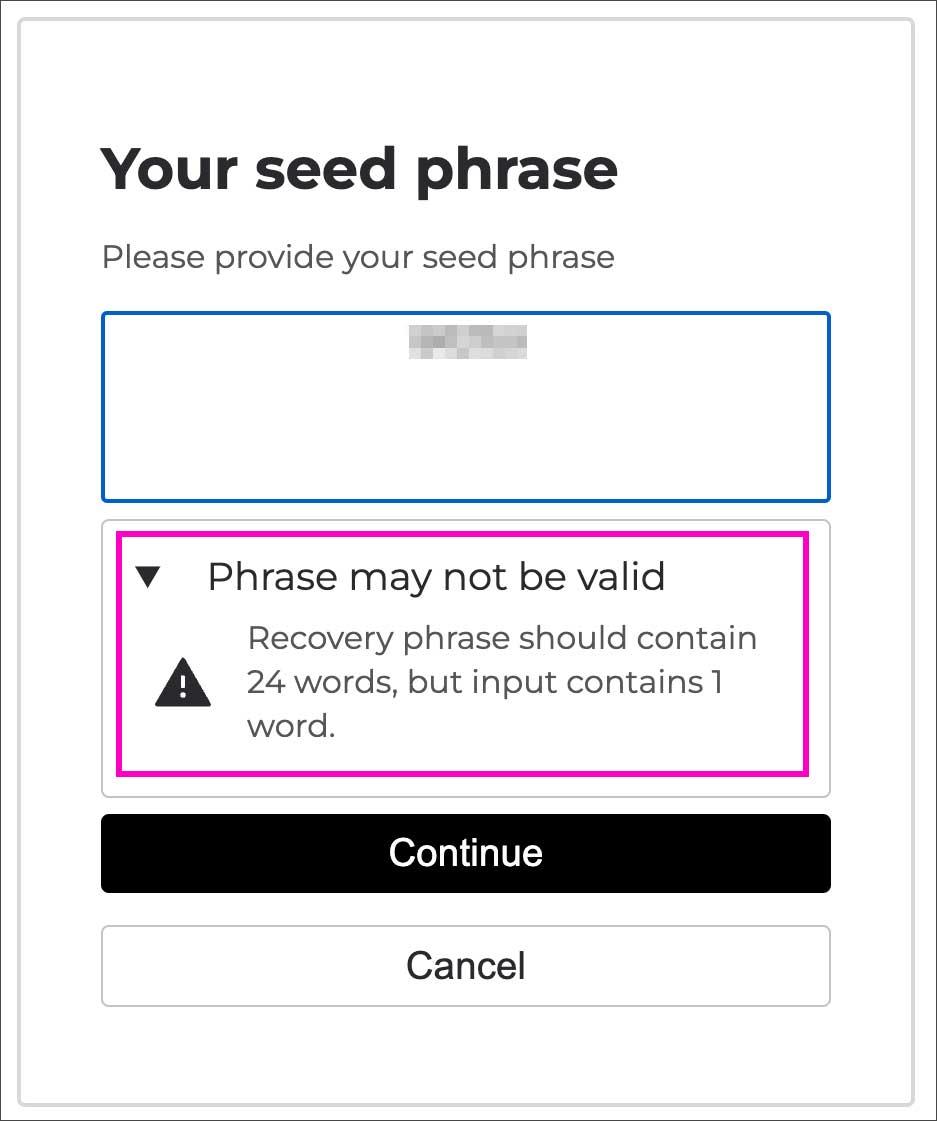Click the word "phrase" in the page heading
Screen dimensions: 937x1121
point(516,170)
